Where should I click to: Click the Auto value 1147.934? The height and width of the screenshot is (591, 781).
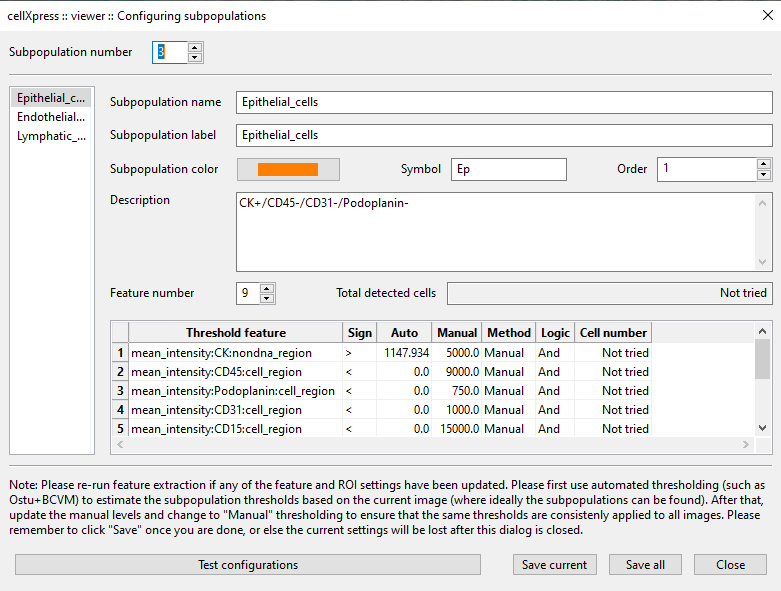[x=404, y=353]
